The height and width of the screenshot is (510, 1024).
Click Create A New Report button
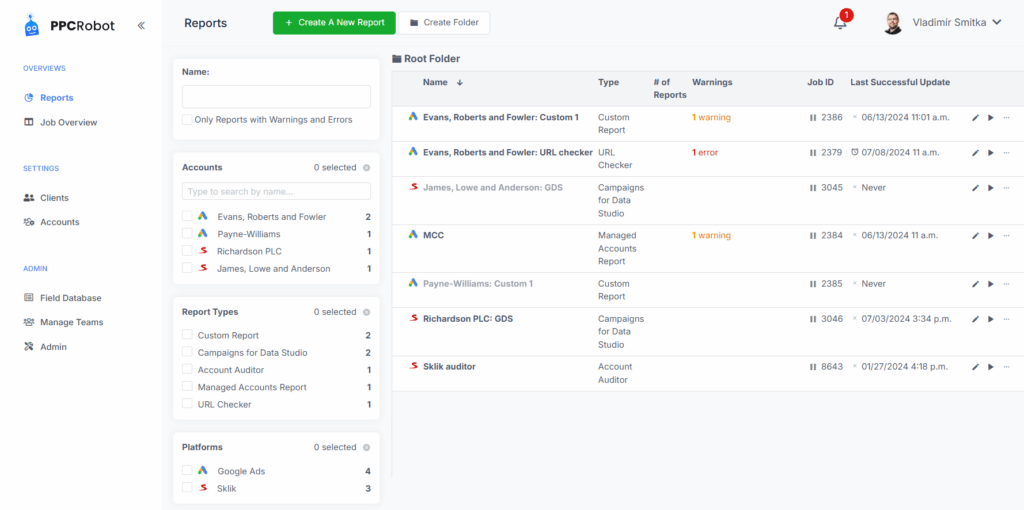coord(334,23)
